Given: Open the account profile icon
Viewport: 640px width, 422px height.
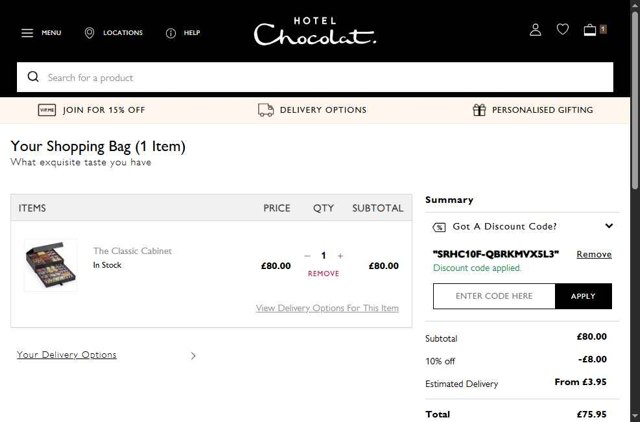Looking at the screenshot, I should 535,30.
